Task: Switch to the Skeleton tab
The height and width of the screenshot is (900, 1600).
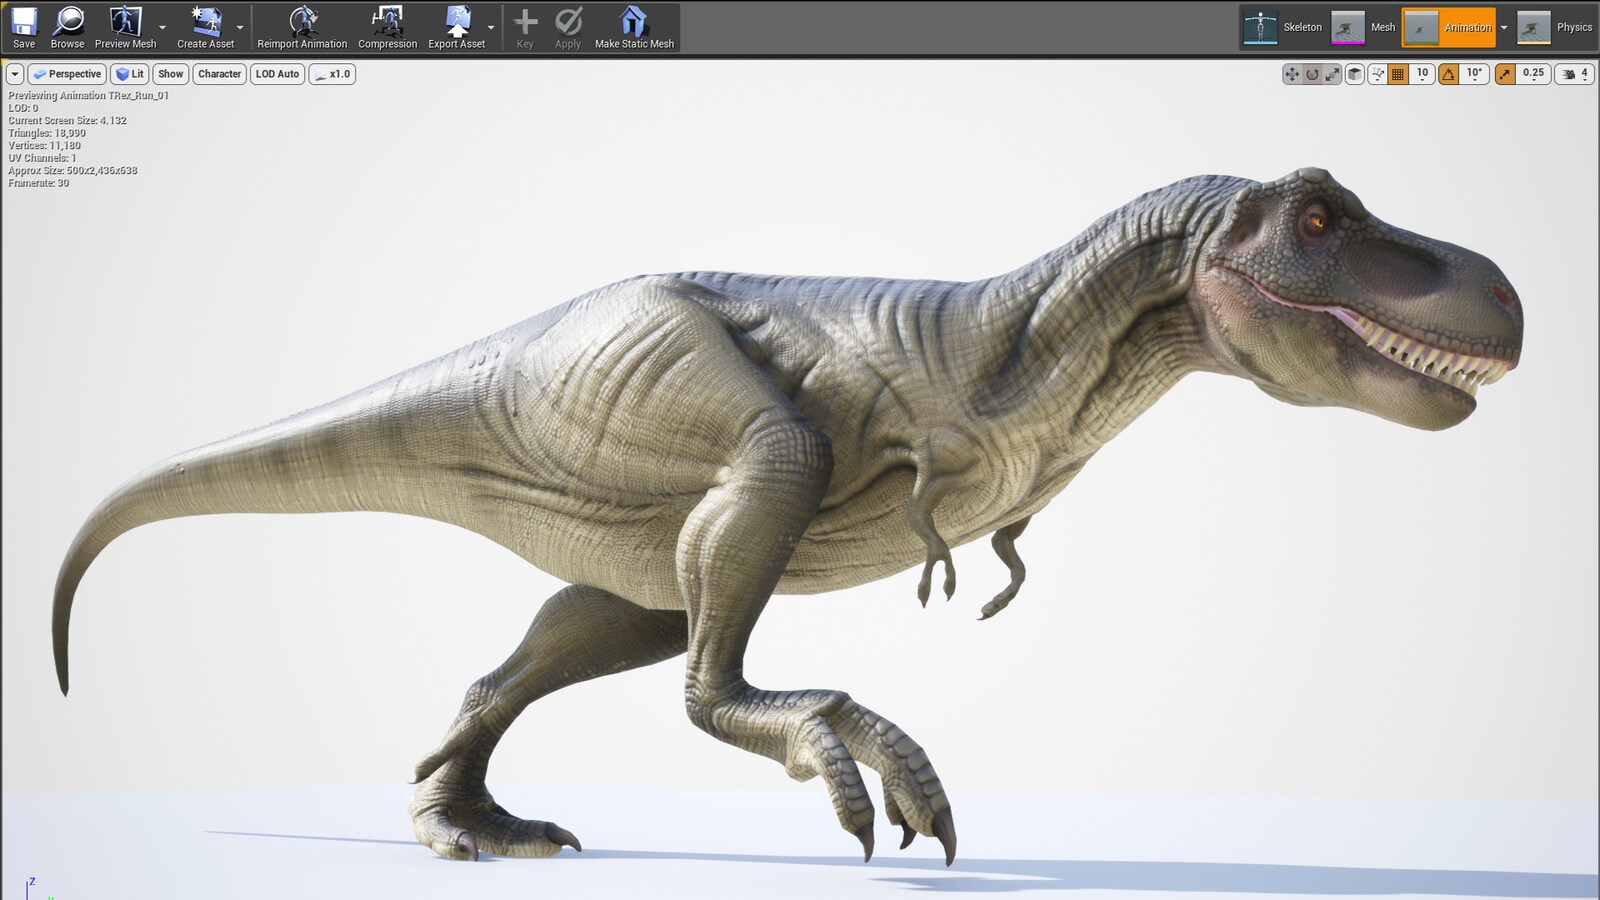Action: click(x=1301, y=27)
